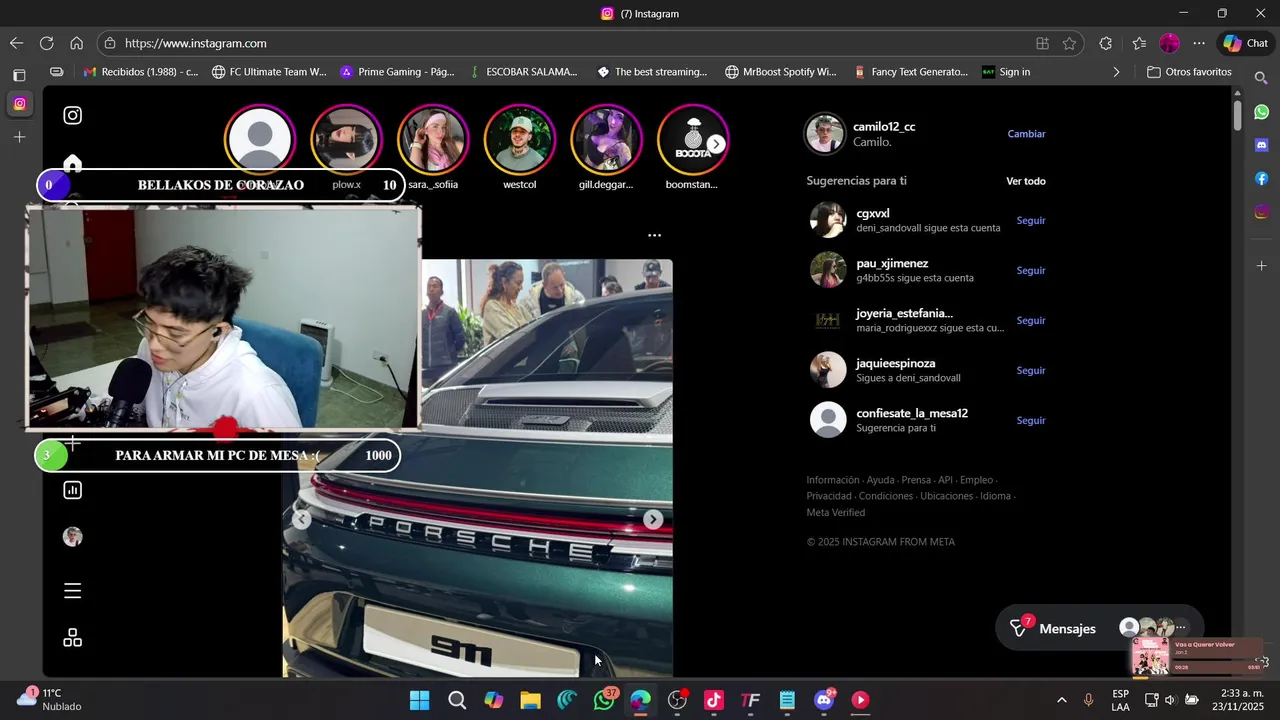Open Discord in the Edge right sidebar
The height and width of the screenshot is (720, 1280).
[1261, 145]
